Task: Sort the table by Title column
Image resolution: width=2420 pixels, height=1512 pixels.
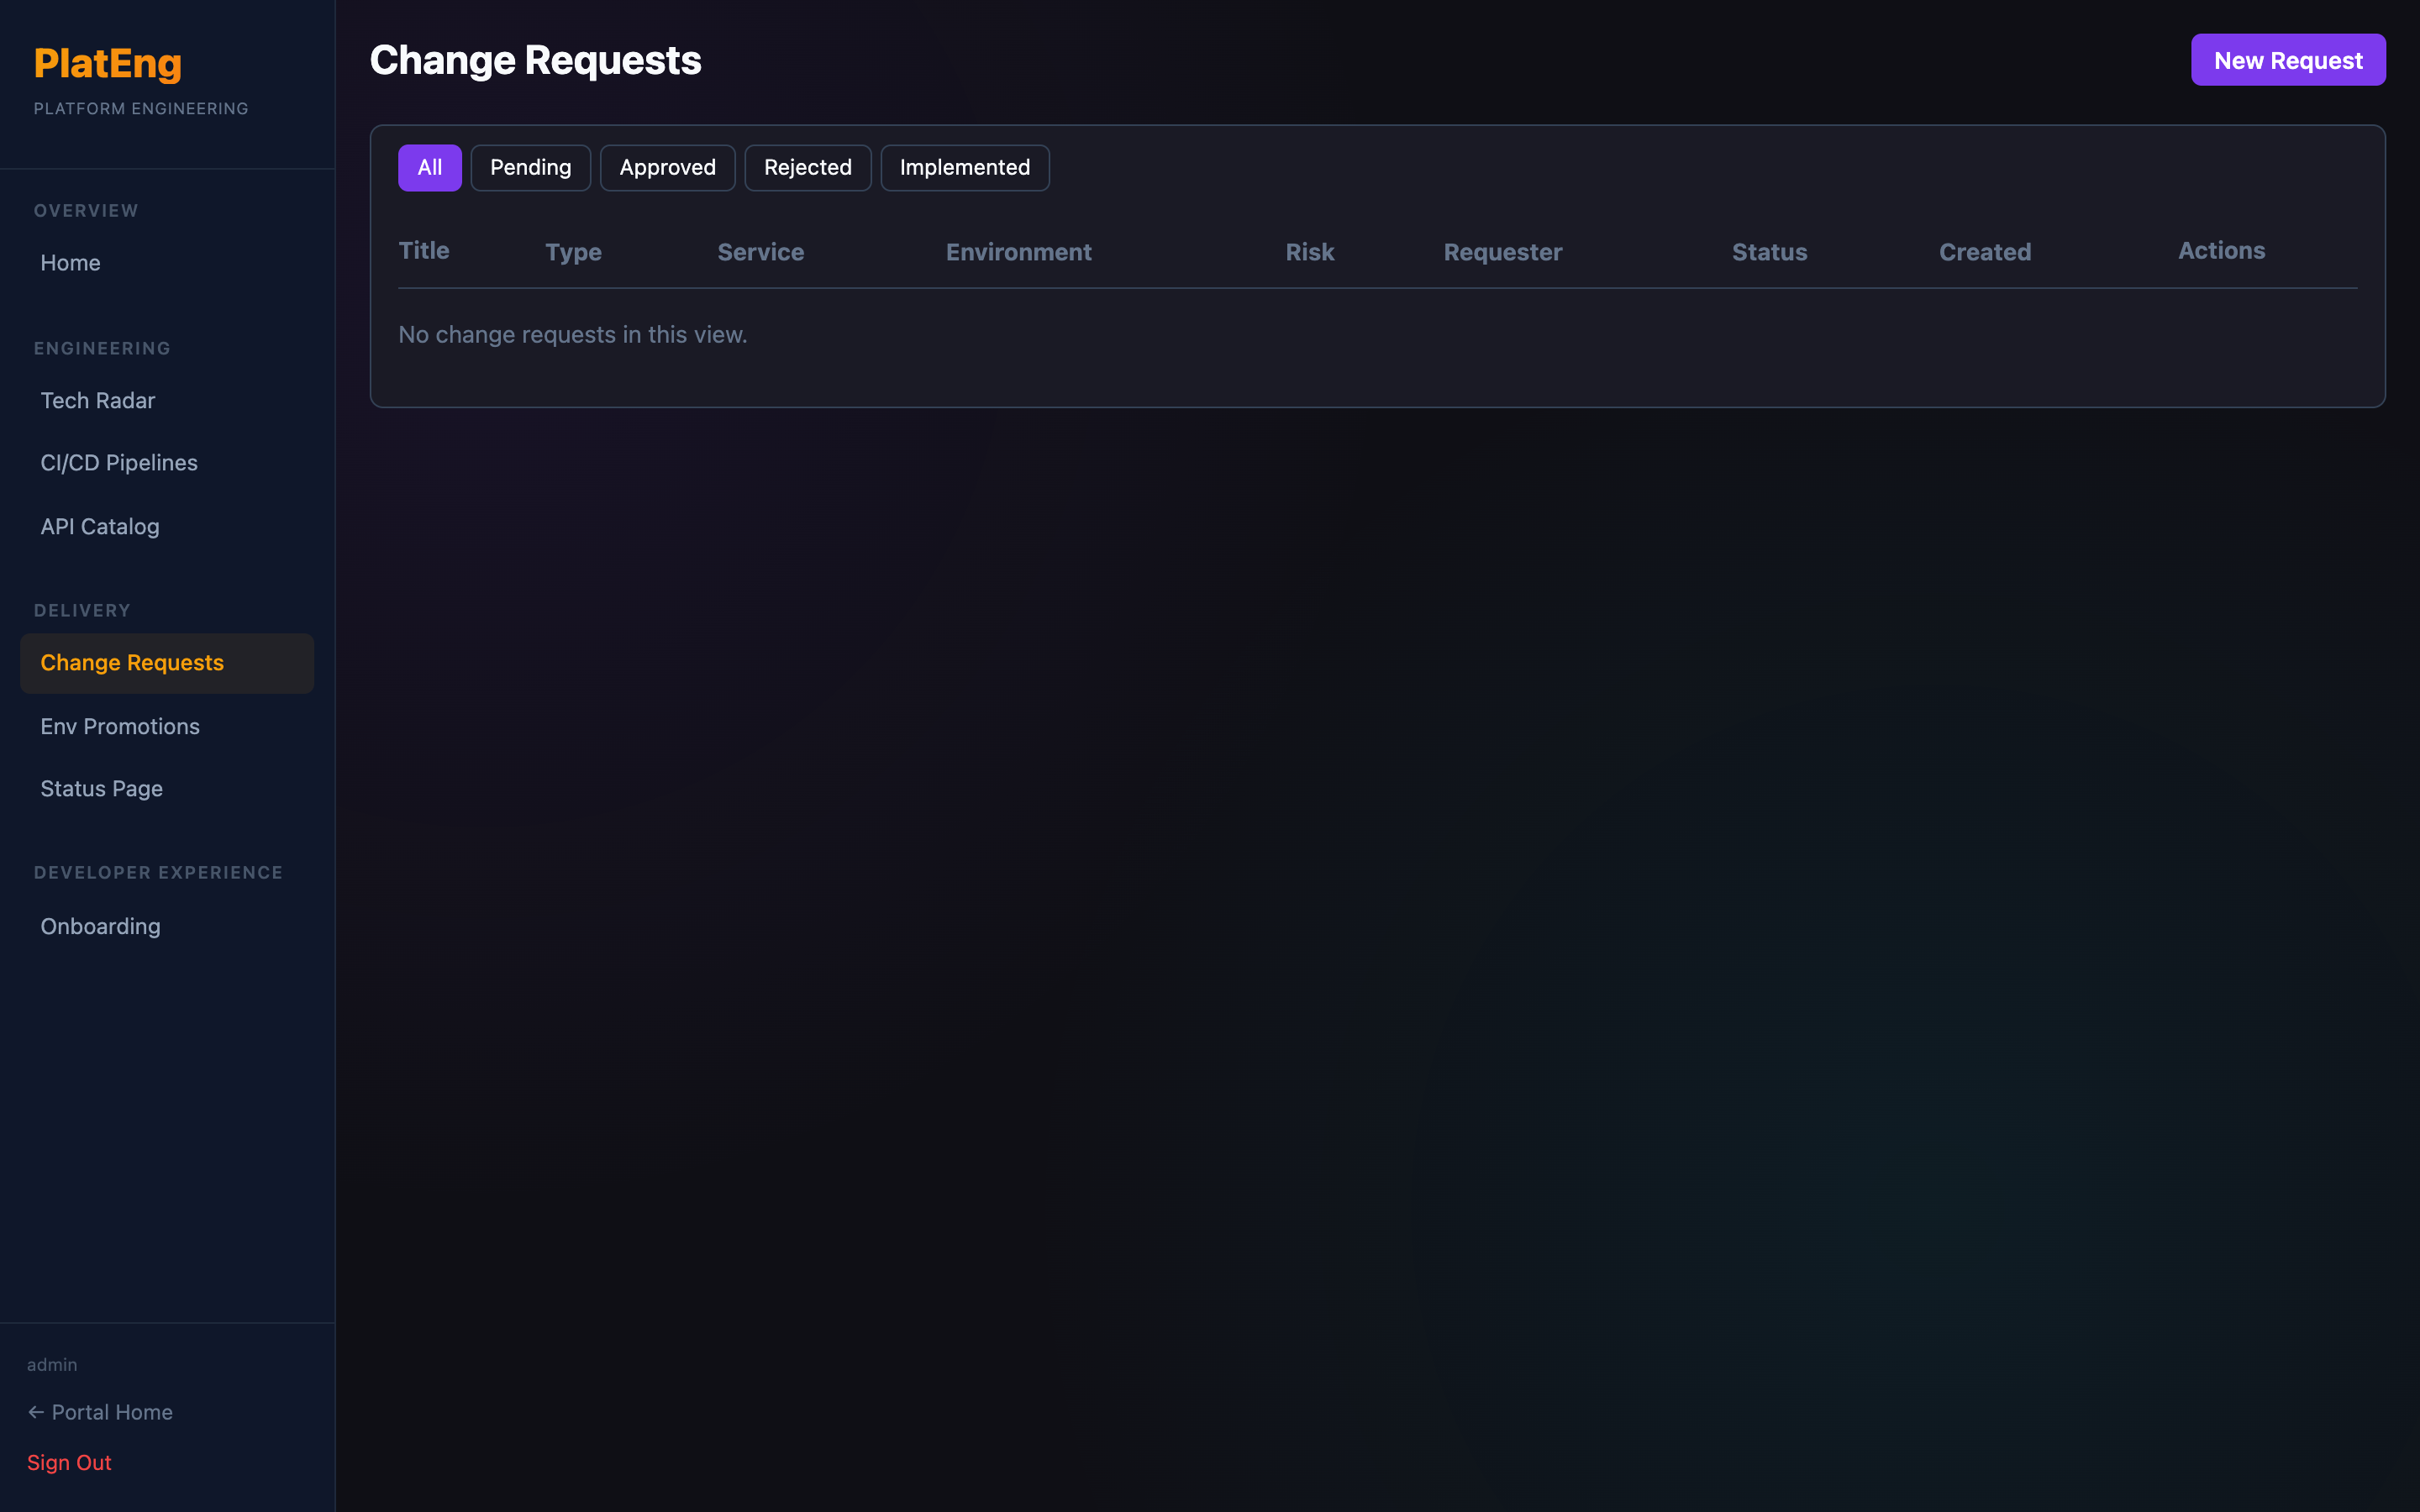Action: click(423, 250)
